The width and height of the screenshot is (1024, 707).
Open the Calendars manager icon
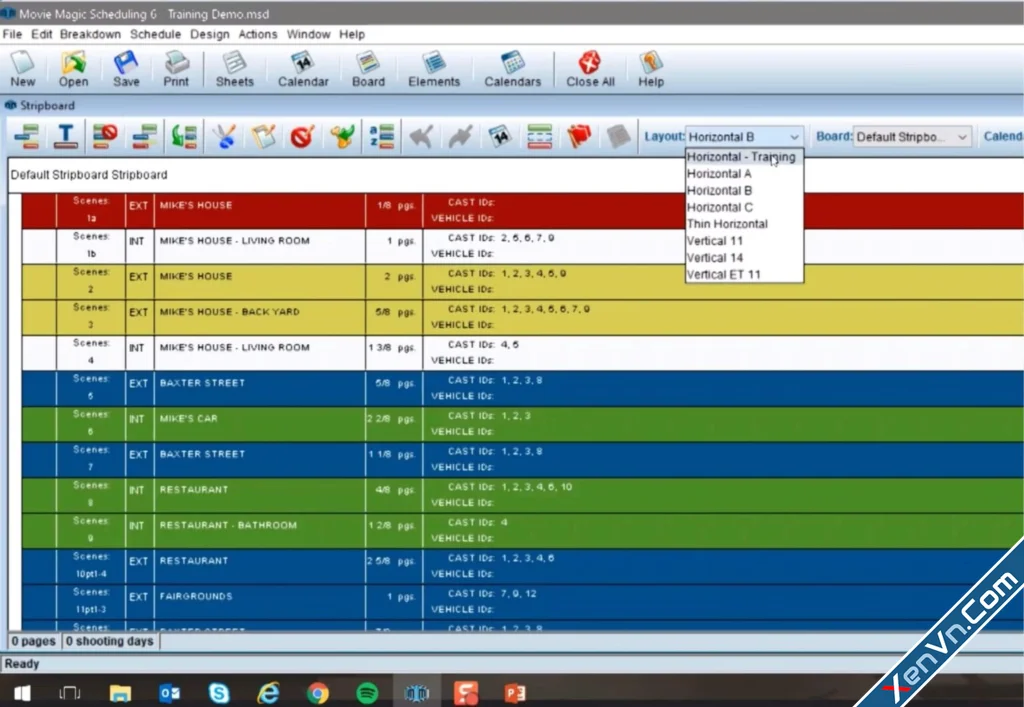pyautogui.click(x=512, y=67)
